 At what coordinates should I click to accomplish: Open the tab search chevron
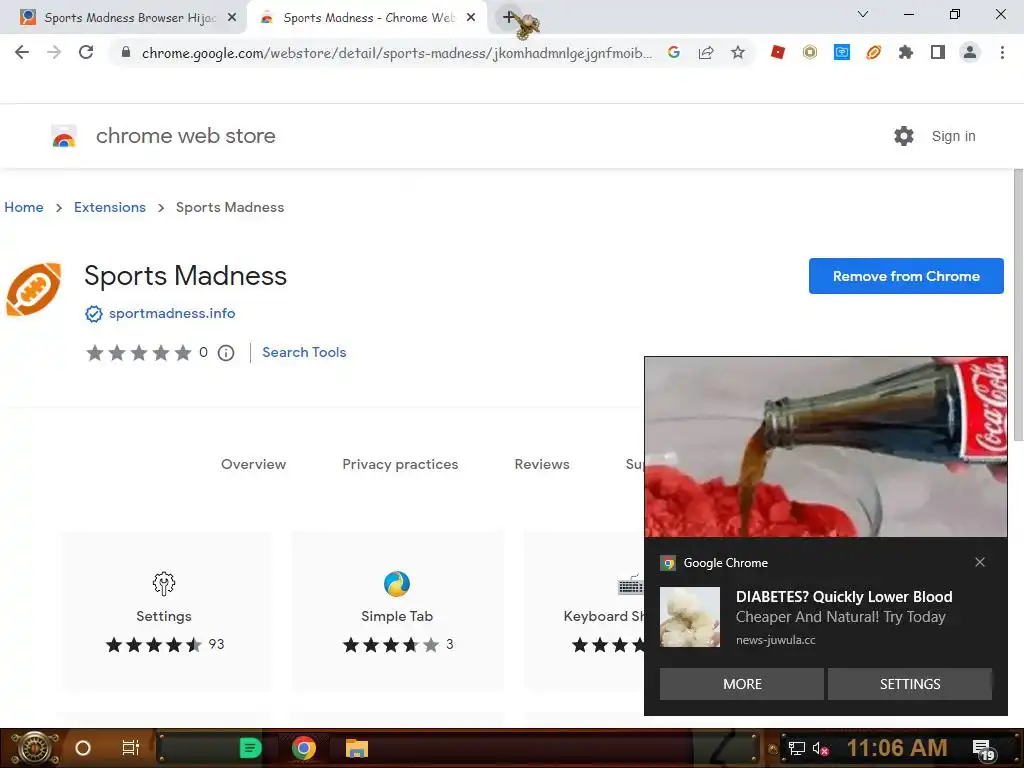tap(863, 14)
